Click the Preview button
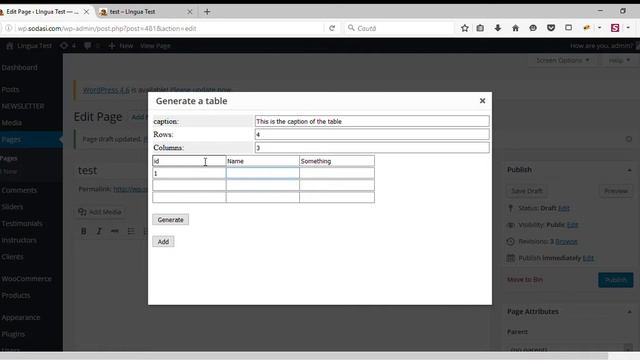Image resolution: width=640 pixels, height=360 pixels. point(616,191)
